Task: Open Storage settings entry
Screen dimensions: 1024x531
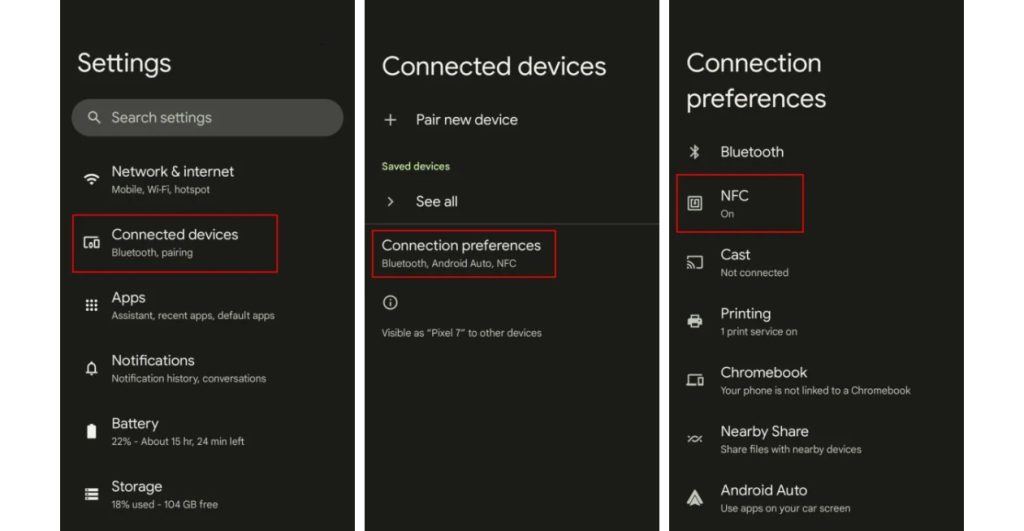Action: coord(207,494)
